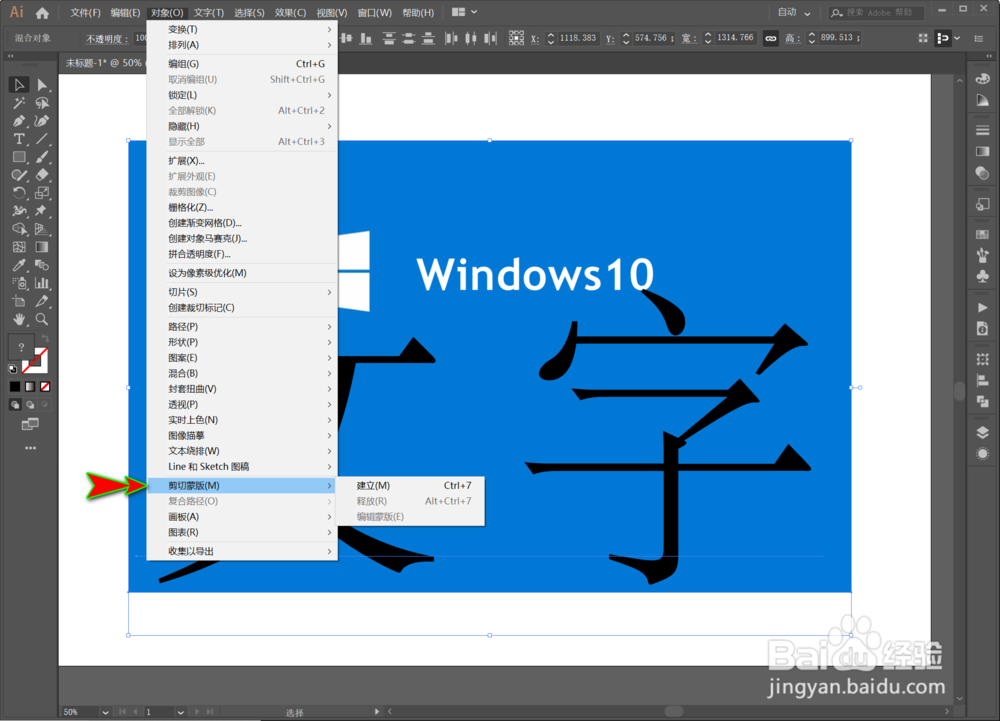This screenshot has height=721, width=1000.
Task: Select the Mesh tool
Action: (x=19, y=247)
